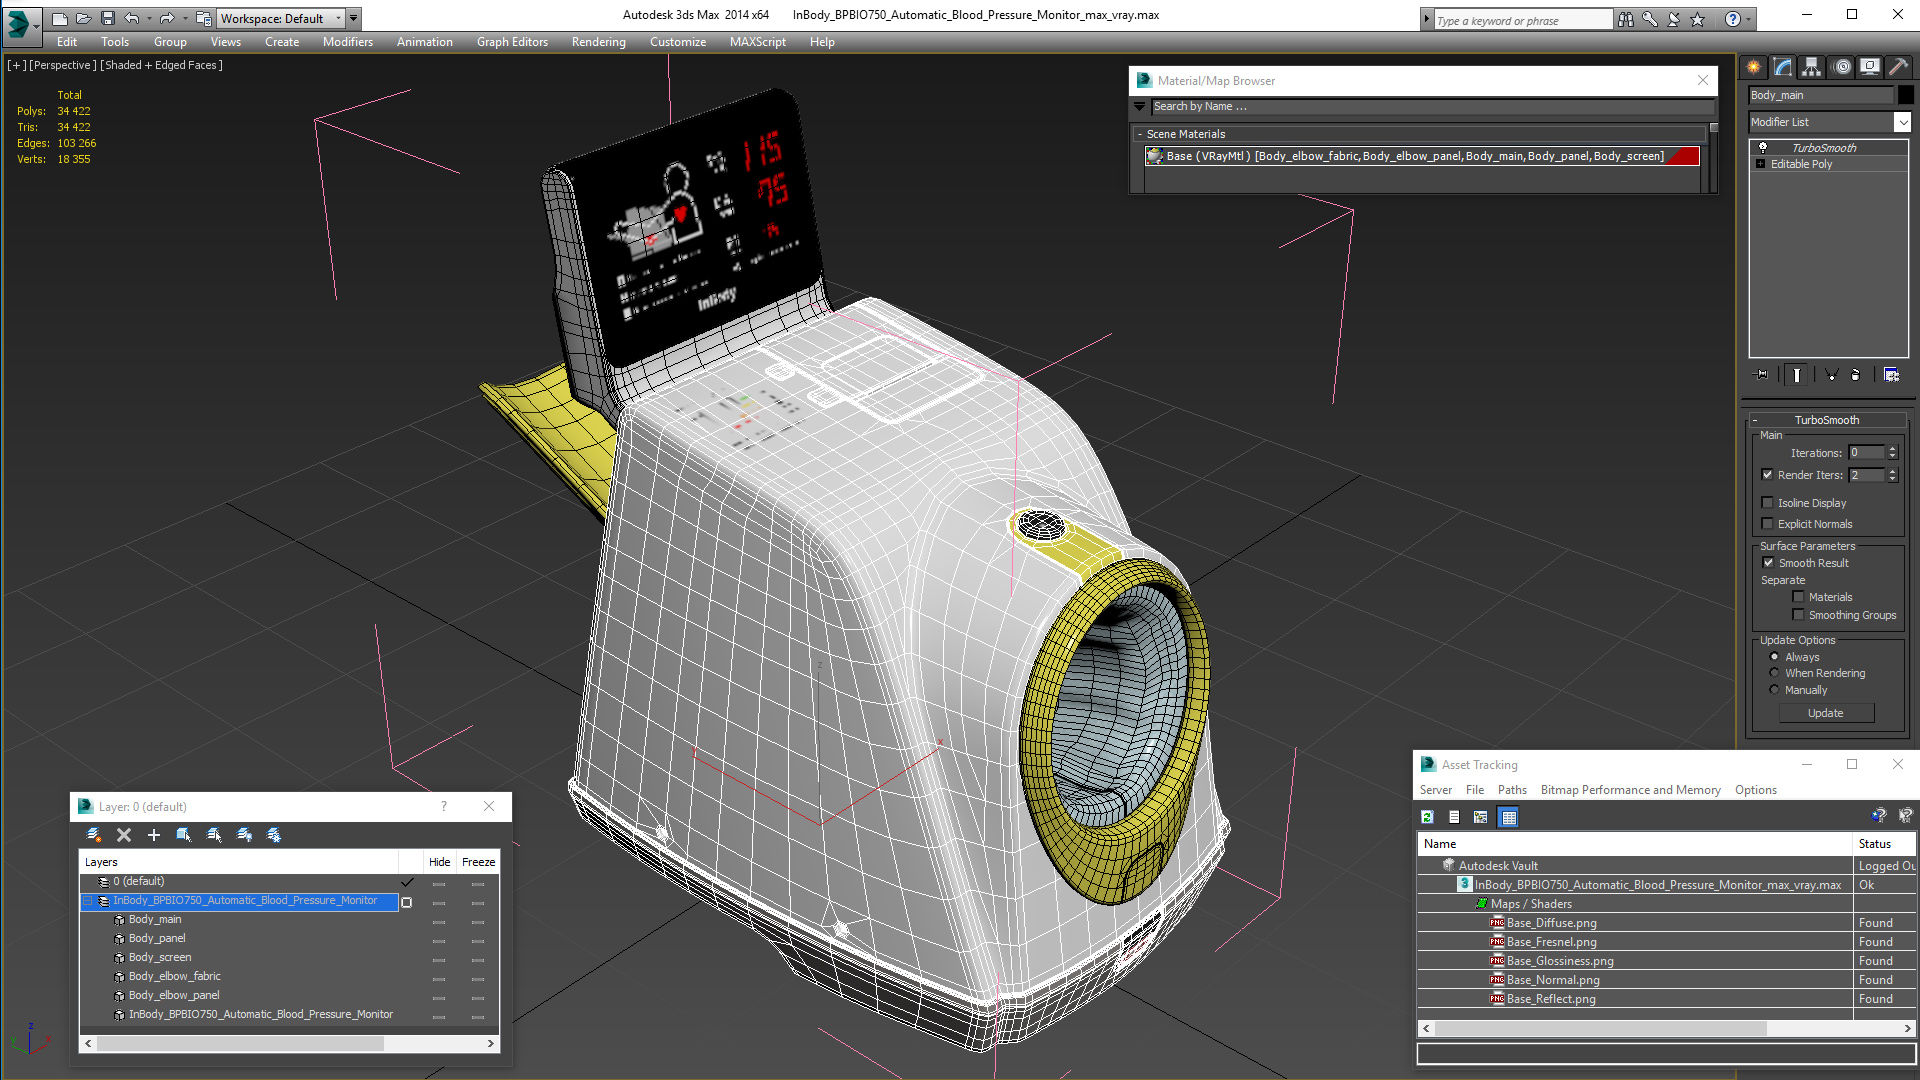Image resolution: width=1920 pixels, height=1080 pixels.
Task: Click the Hide column header in Layer dialog
Action: (439, 862)
